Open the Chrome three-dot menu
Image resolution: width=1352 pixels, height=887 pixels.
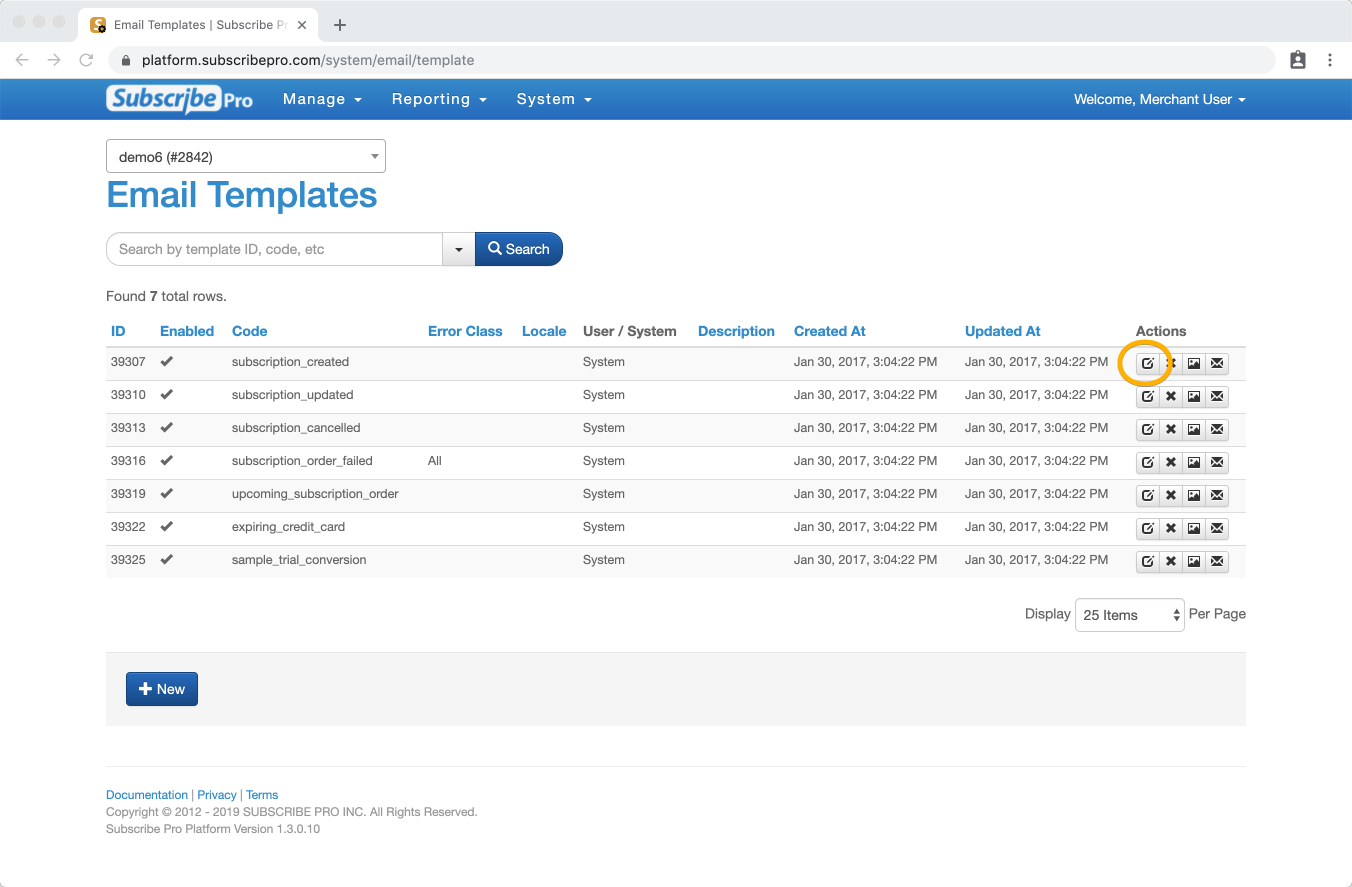1330,60
